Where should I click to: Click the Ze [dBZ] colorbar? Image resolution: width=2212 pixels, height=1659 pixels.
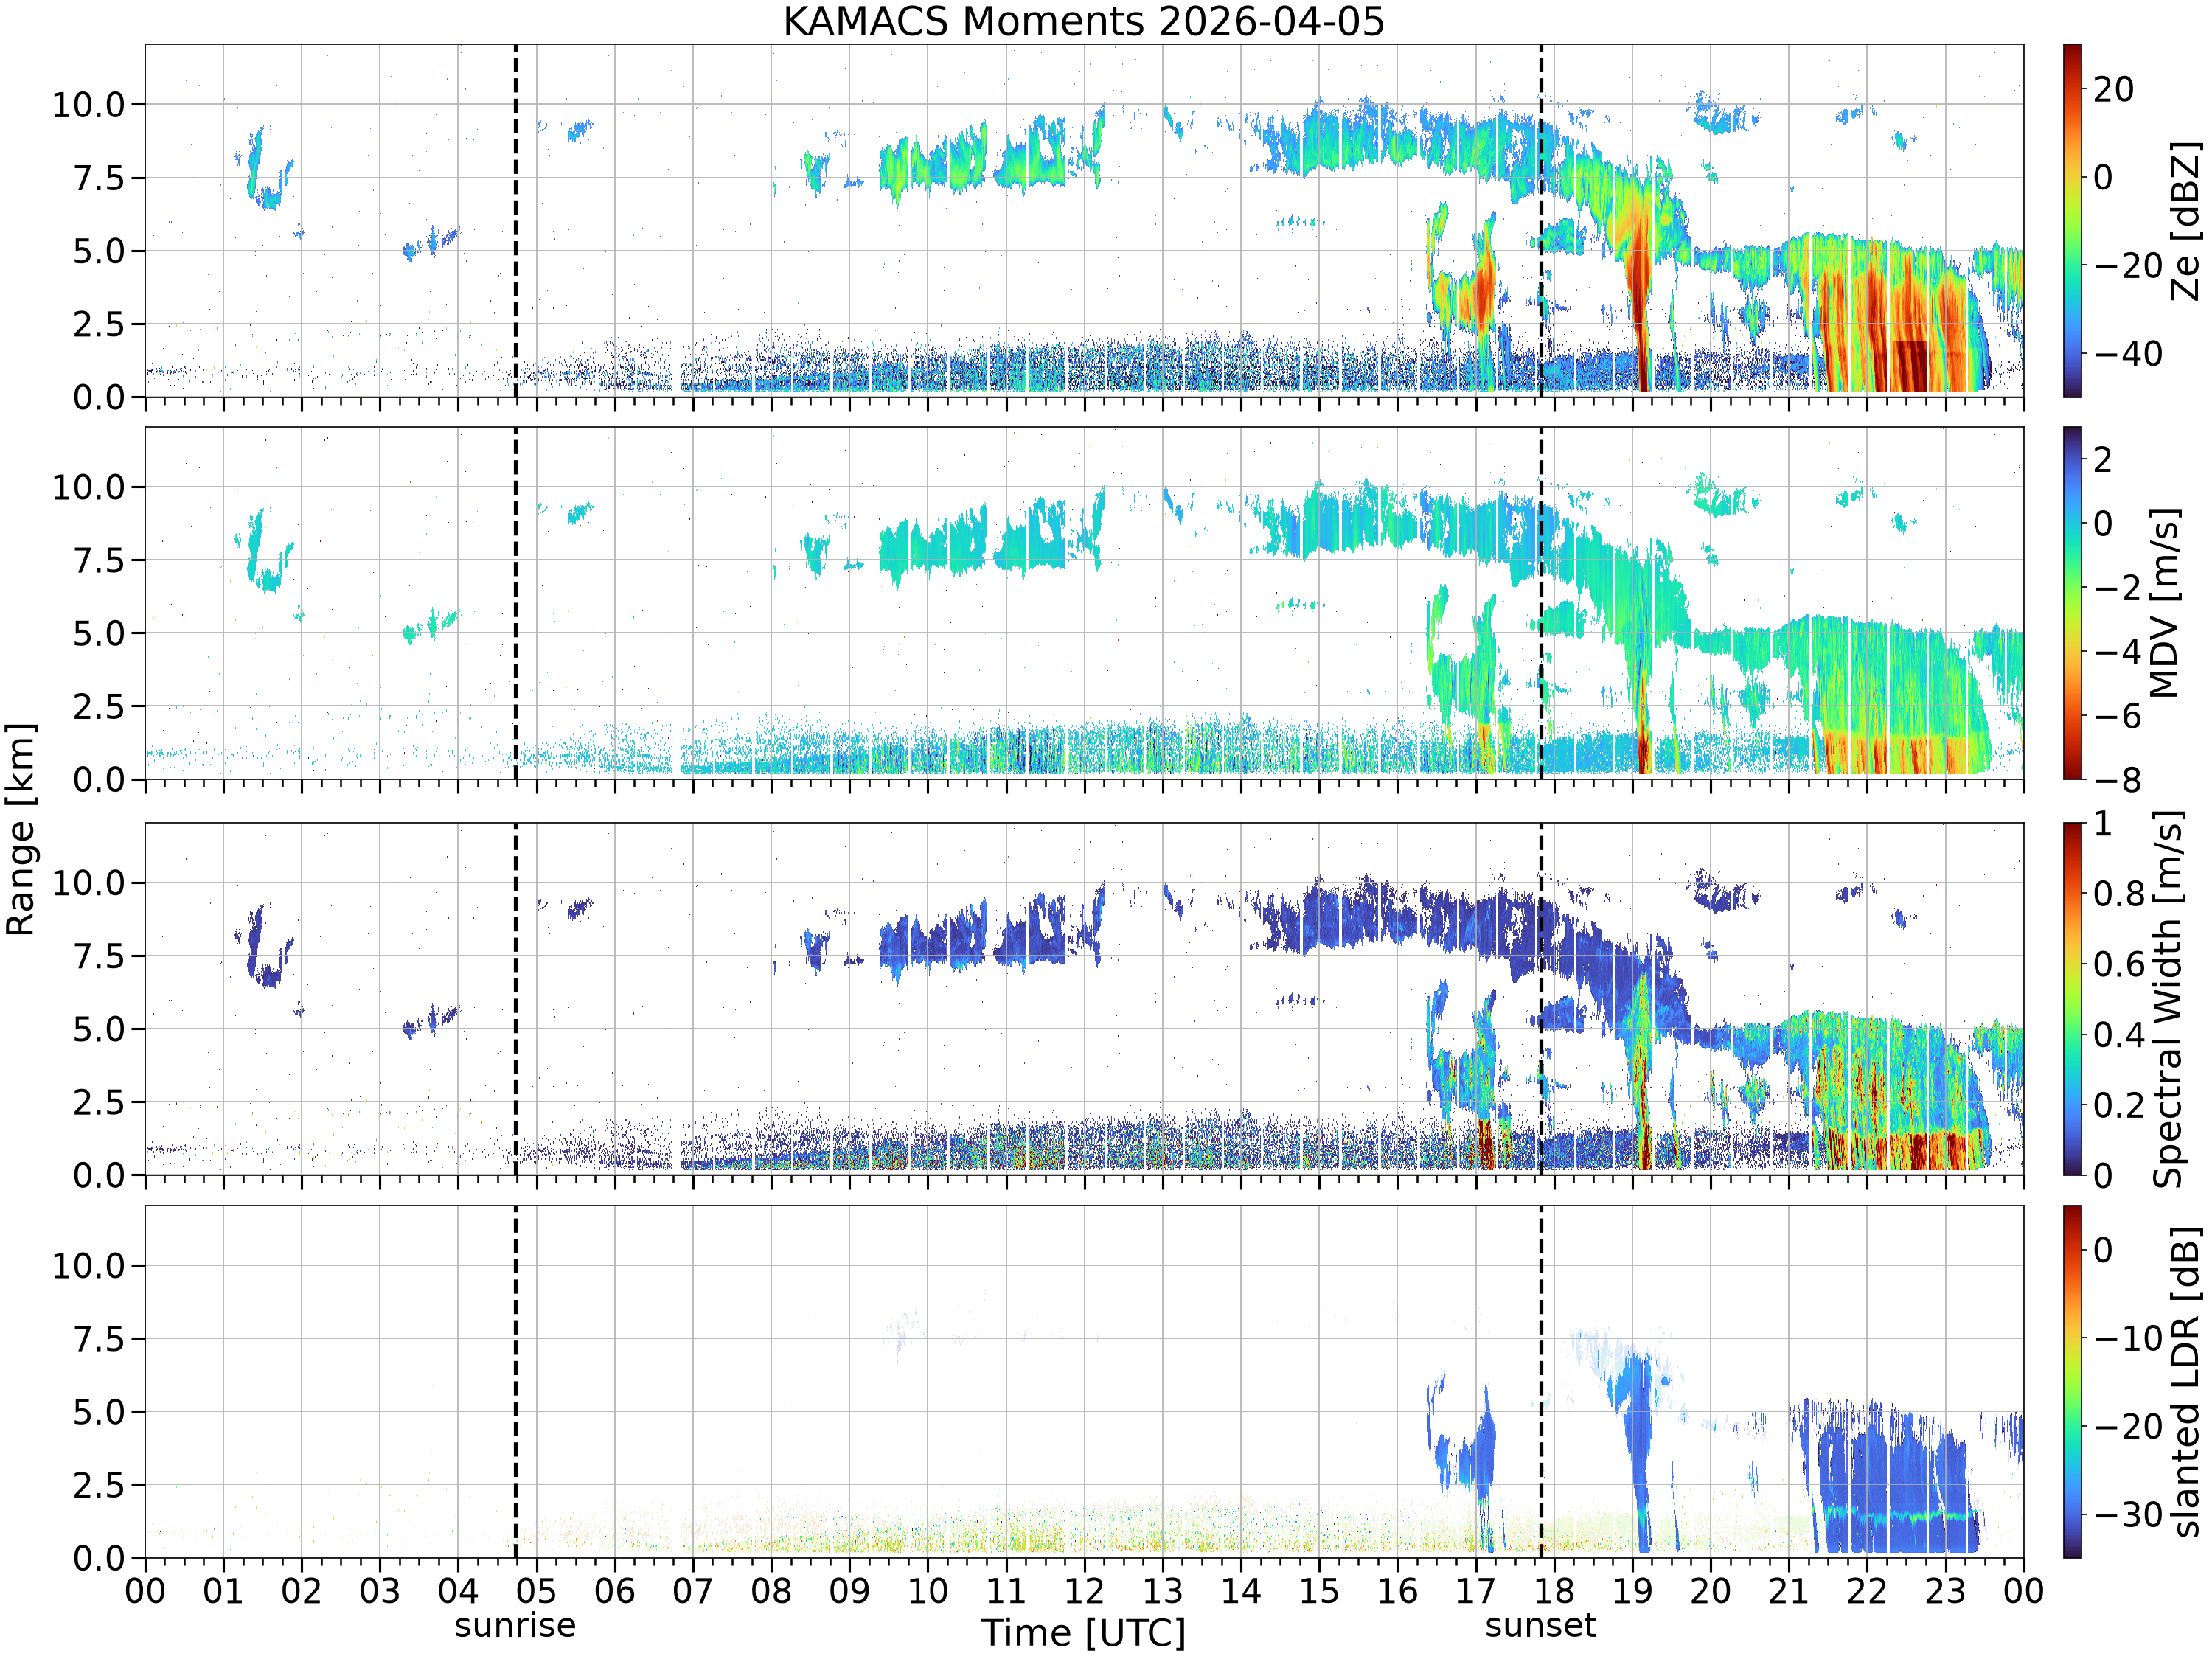[2072, 220]
